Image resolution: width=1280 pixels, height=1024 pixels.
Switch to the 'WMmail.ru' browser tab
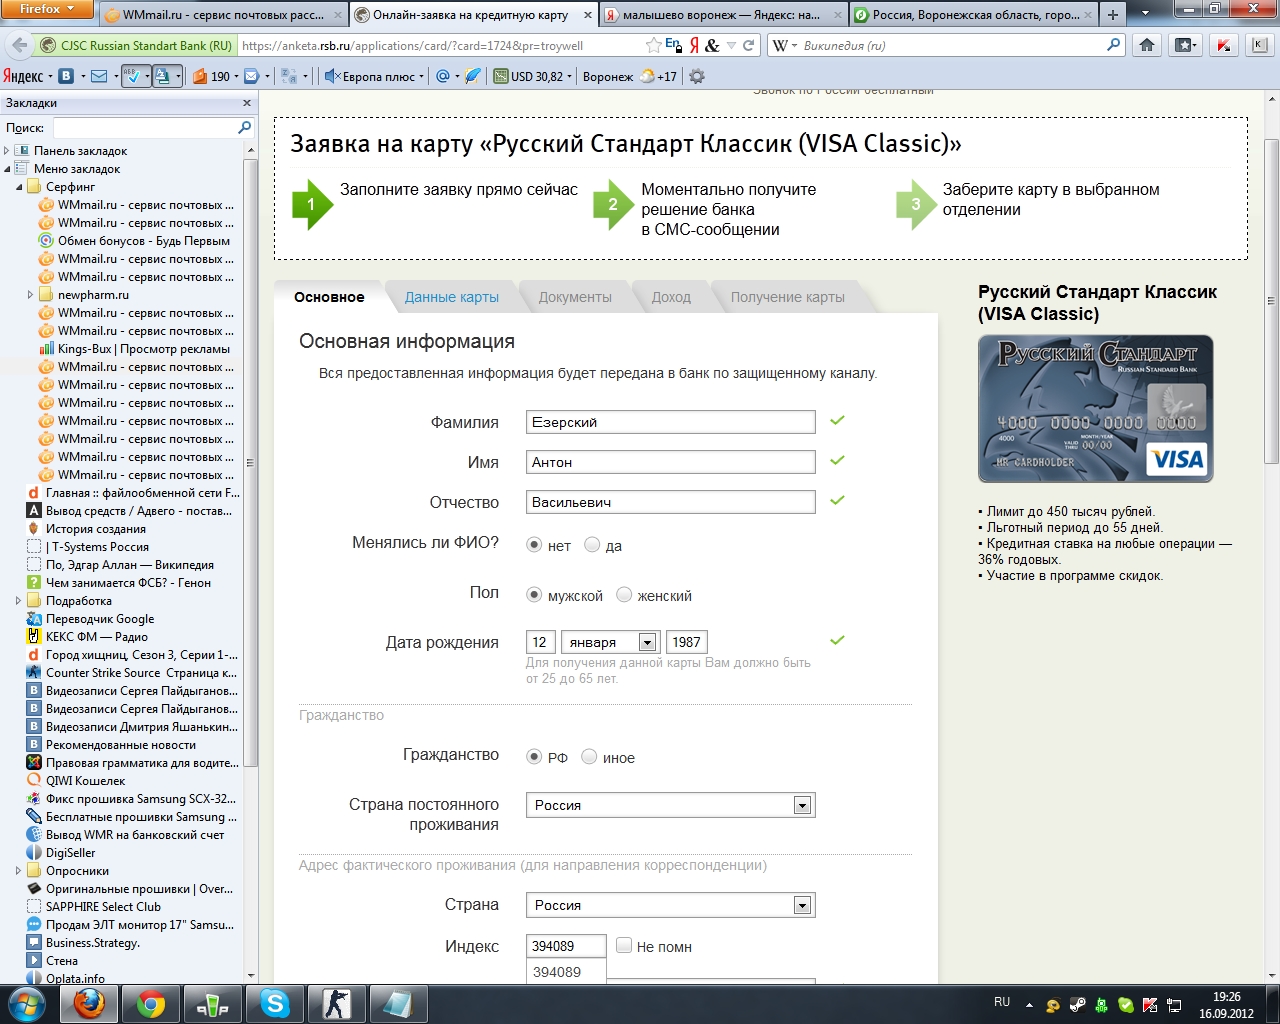click(x=223, y=15)
